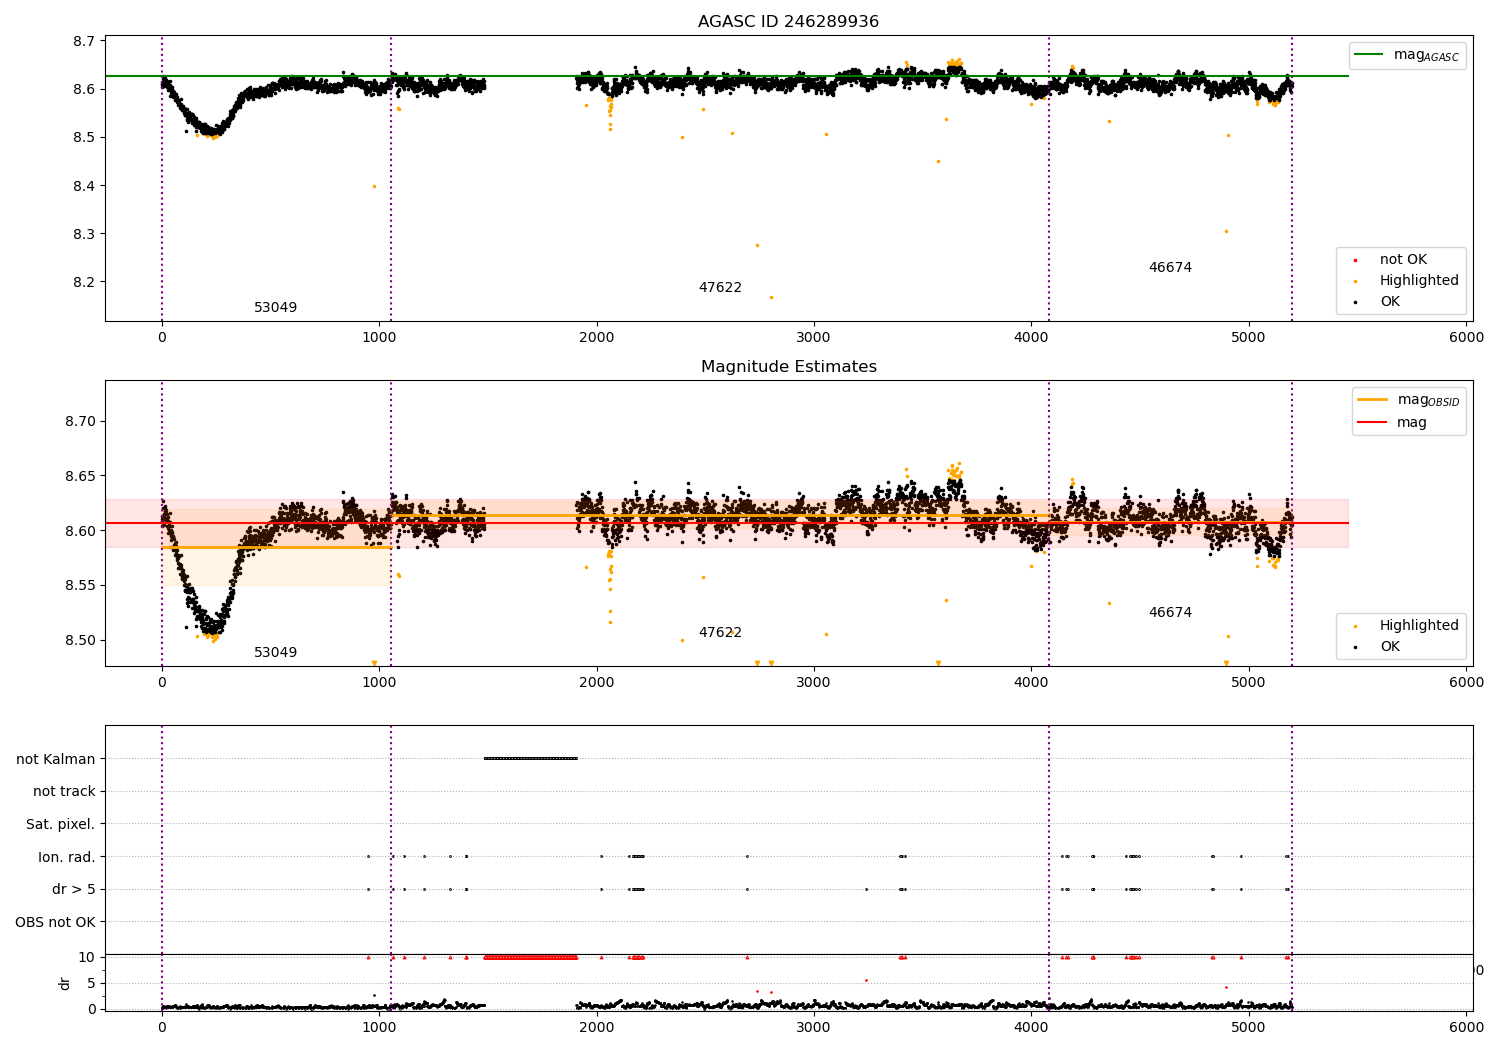
Task: Click the 5000 x-tick under Magnitude Estimates panel
Action: point(1249,683)
